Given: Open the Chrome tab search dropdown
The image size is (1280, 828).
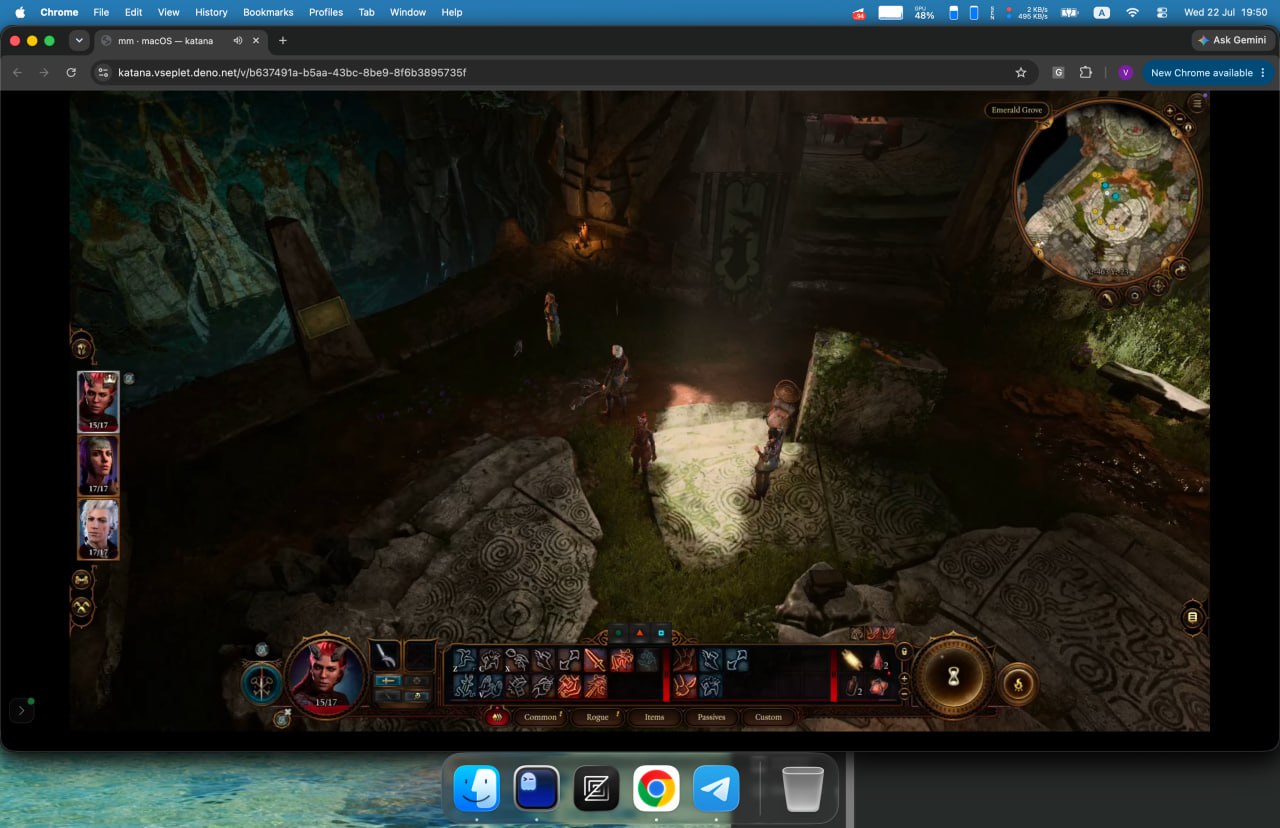Looking at the screenshot, I should click(x=79, y=41).
